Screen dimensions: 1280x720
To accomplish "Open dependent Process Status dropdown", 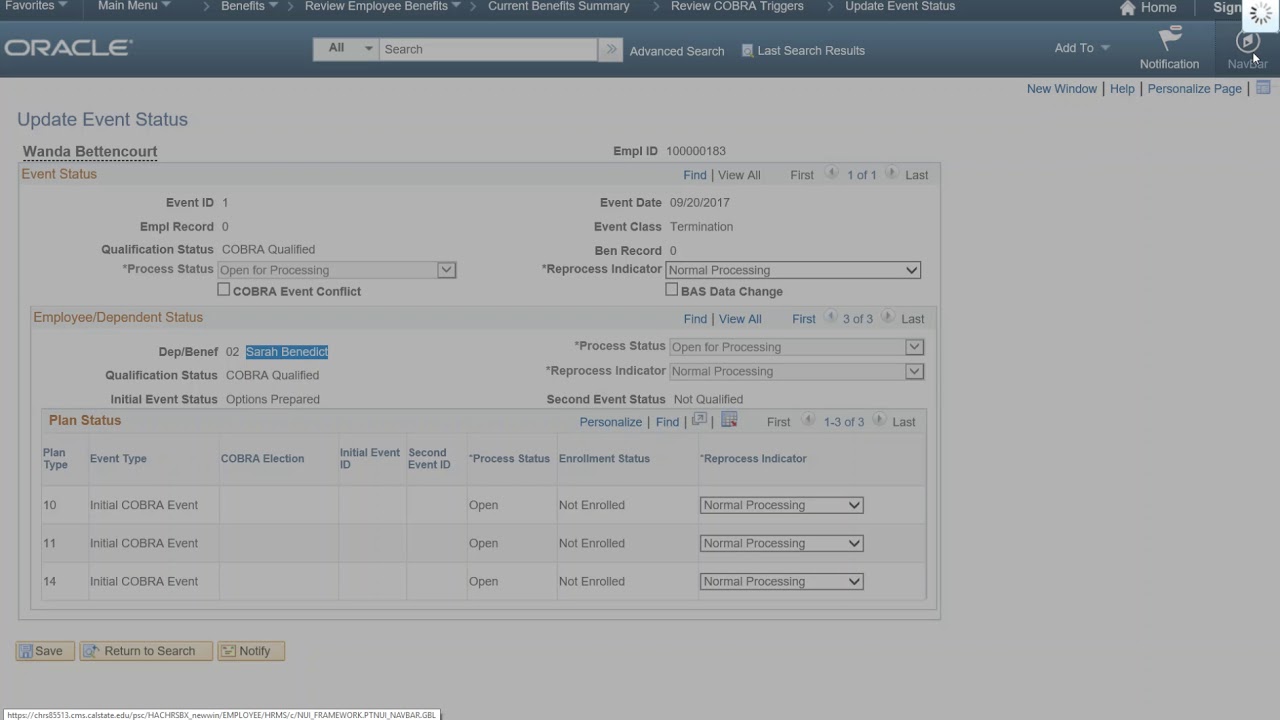I will pyautogui.click(x=796, y=347).
